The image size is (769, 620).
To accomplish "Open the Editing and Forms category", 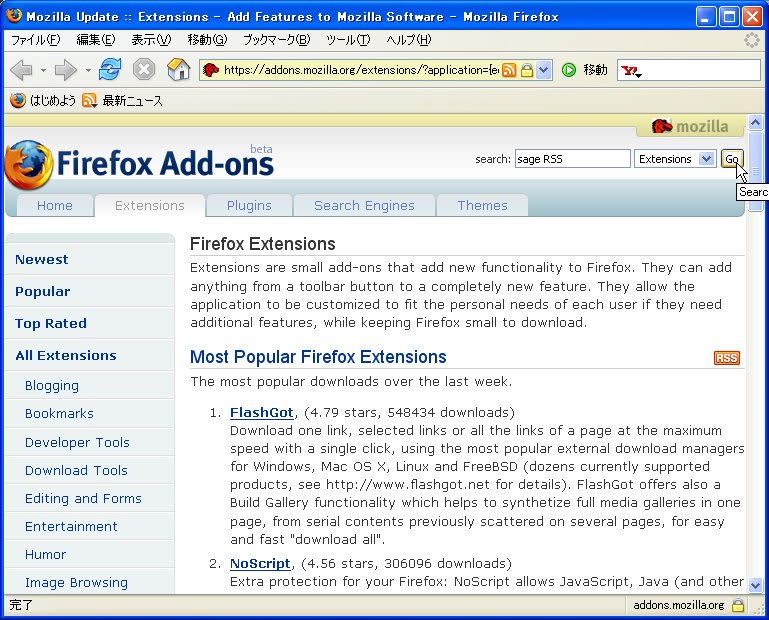I will pyautogui.click(x=83, y=498).
